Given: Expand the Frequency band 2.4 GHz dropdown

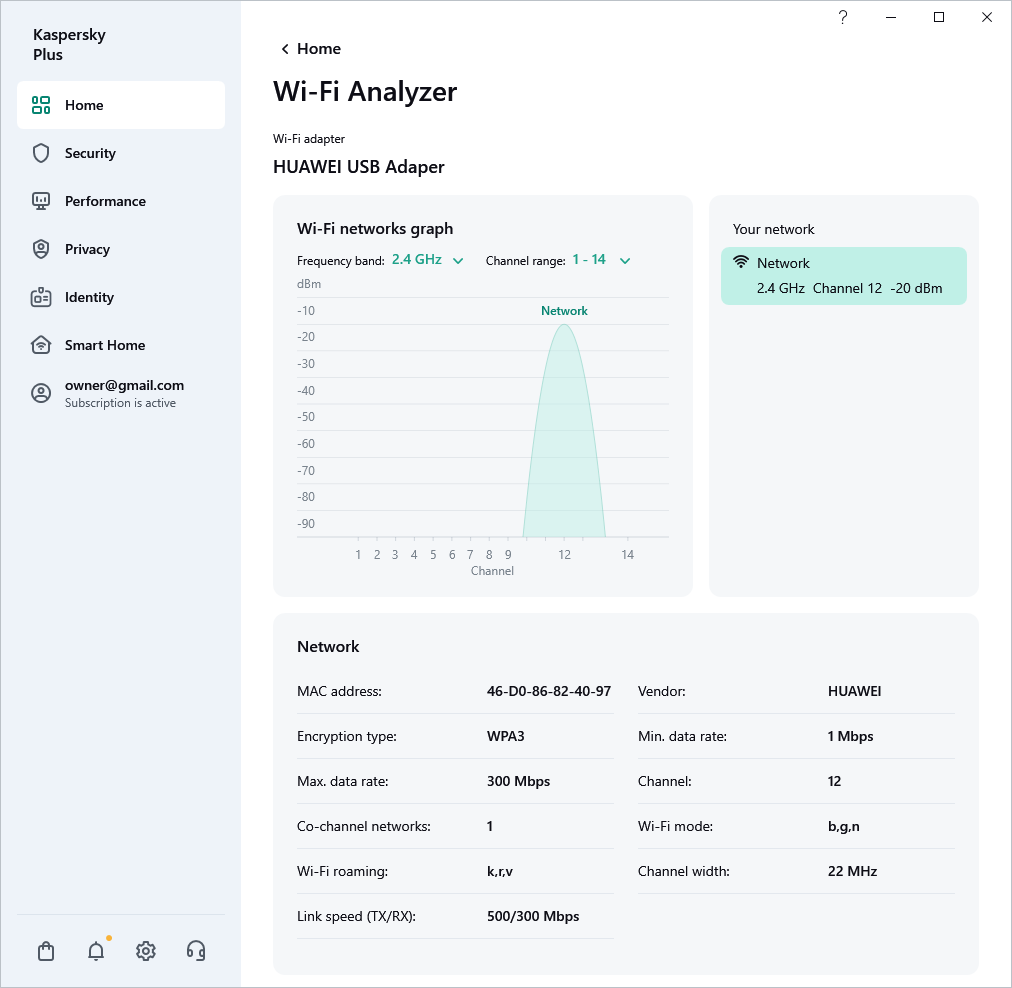Looking at the screenshot, I should tap(427, 260).
